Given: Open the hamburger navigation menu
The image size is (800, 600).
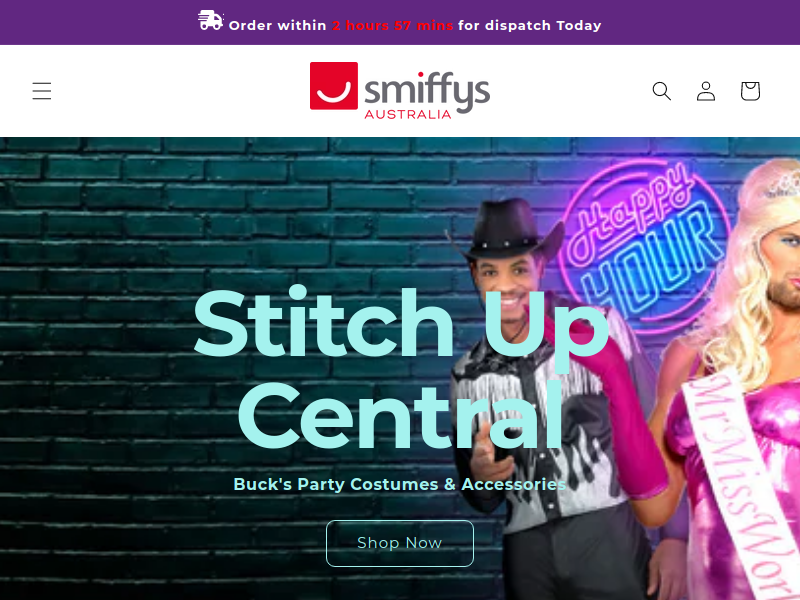Looking at the screenshot, I should click(42, 91).
